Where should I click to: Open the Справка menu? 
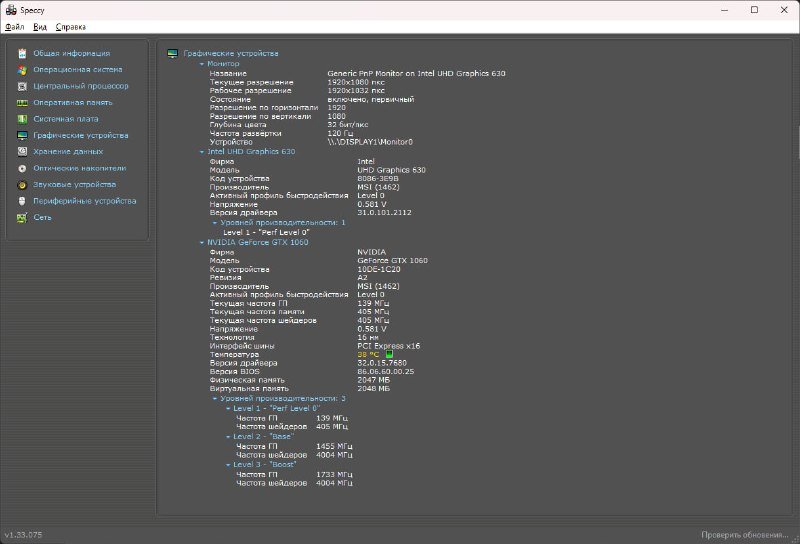tap(70, 27)
